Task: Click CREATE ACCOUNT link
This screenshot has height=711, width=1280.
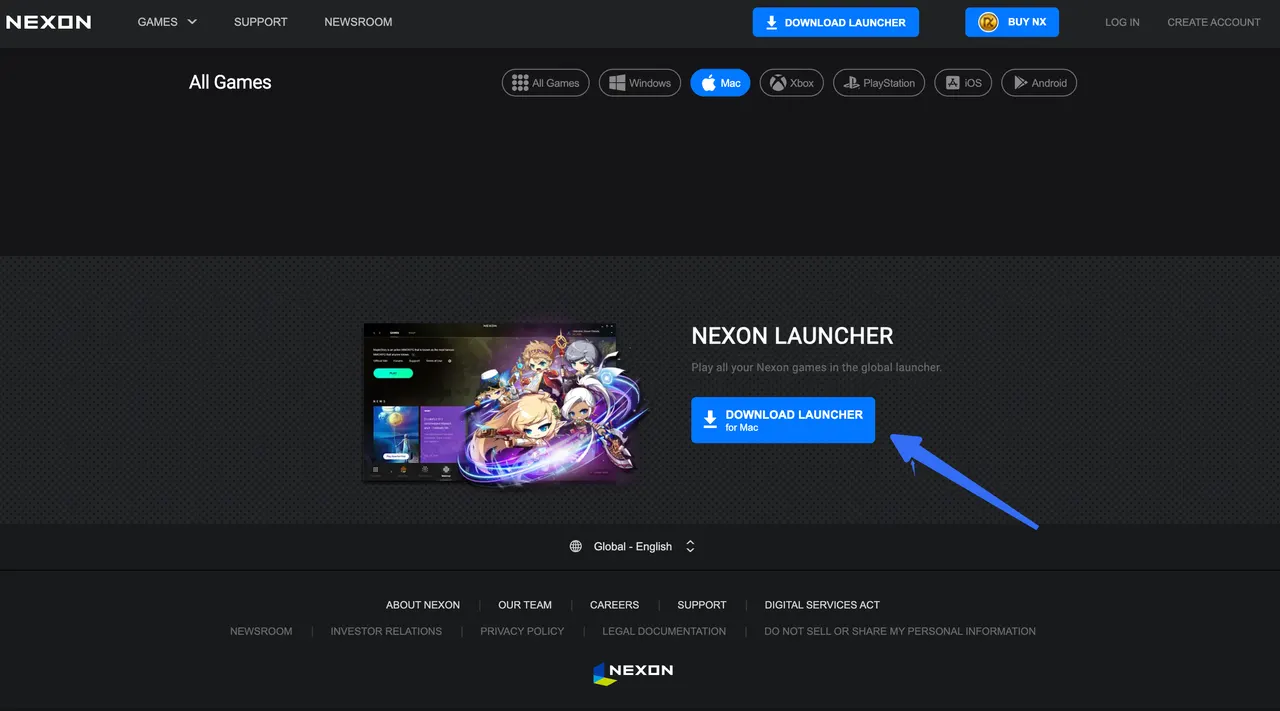Action: 1214,22
